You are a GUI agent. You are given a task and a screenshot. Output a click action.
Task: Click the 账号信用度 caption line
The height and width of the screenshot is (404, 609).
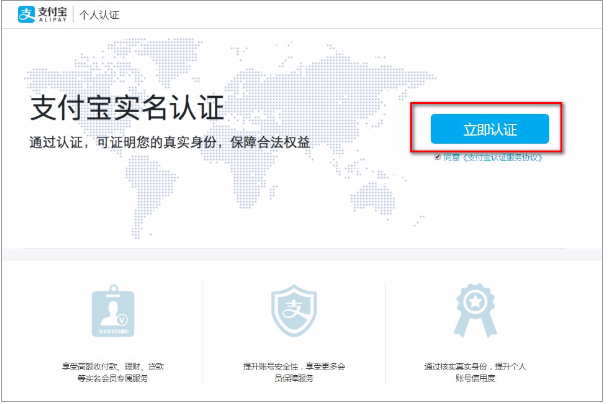click(x=475, y=378)
